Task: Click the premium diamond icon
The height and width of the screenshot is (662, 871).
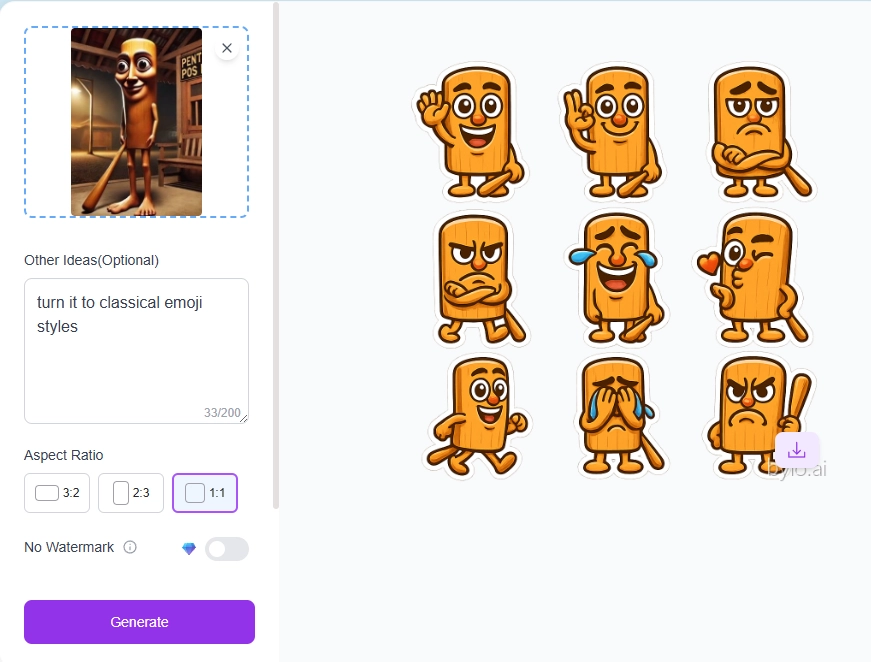Action: [x=189, y=547]
